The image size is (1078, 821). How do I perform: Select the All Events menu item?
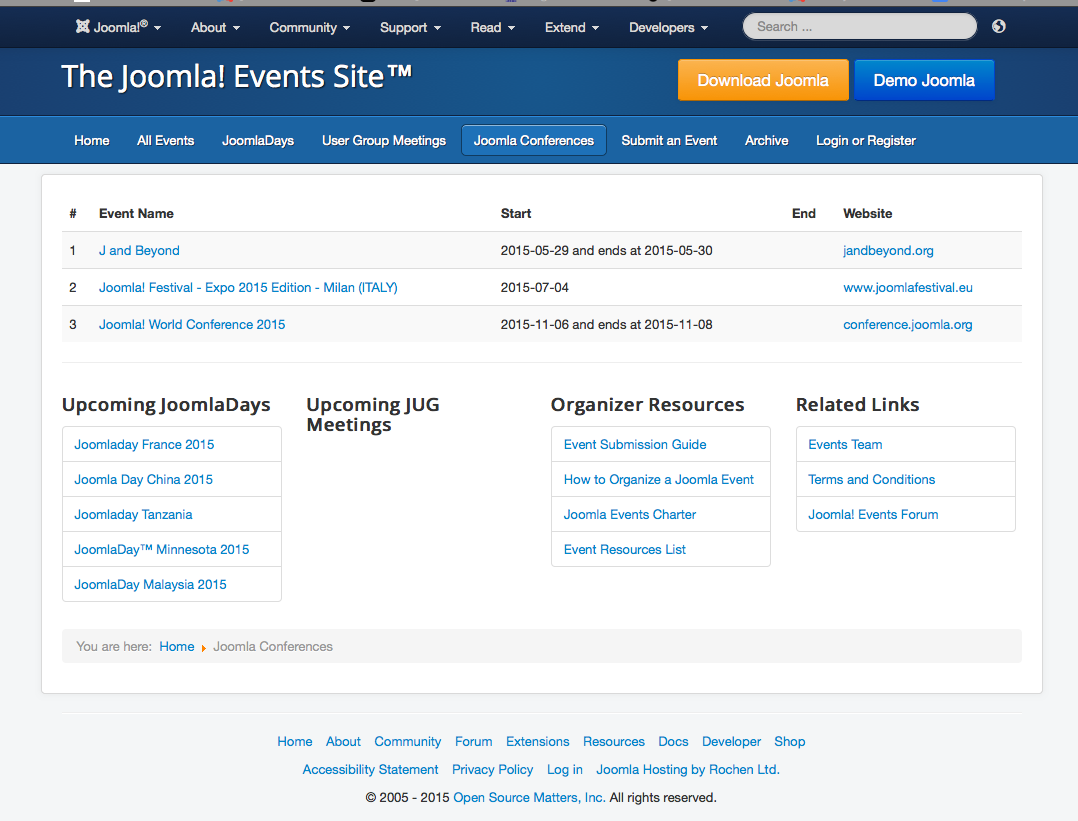pyautogui.click(x=166, y=140)
